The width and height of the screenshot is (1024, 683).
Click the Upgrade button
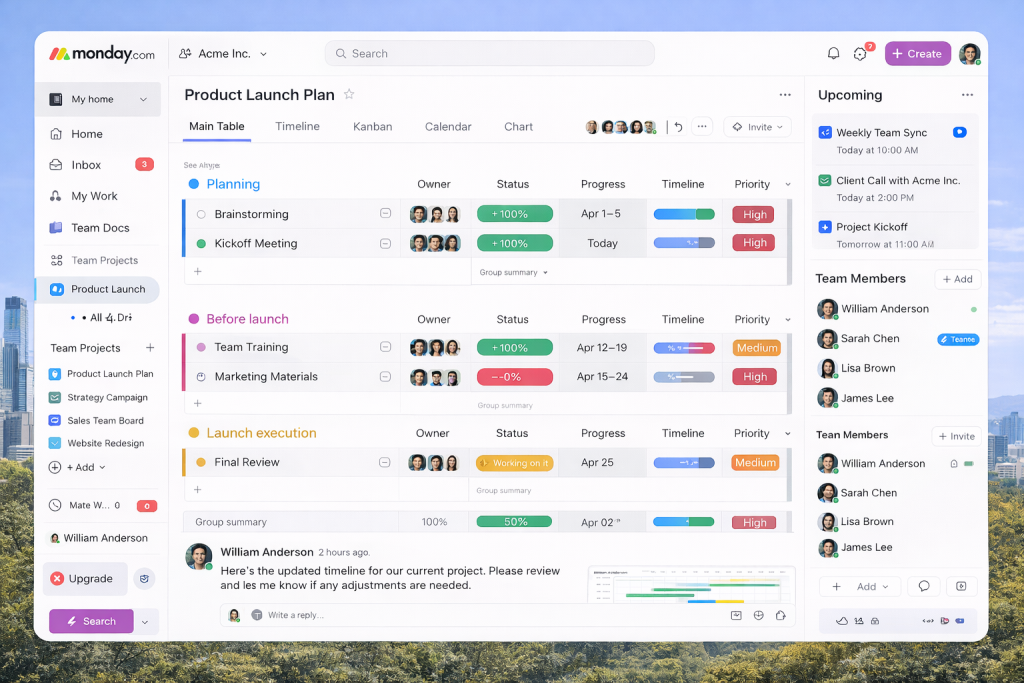pos(85,578)
